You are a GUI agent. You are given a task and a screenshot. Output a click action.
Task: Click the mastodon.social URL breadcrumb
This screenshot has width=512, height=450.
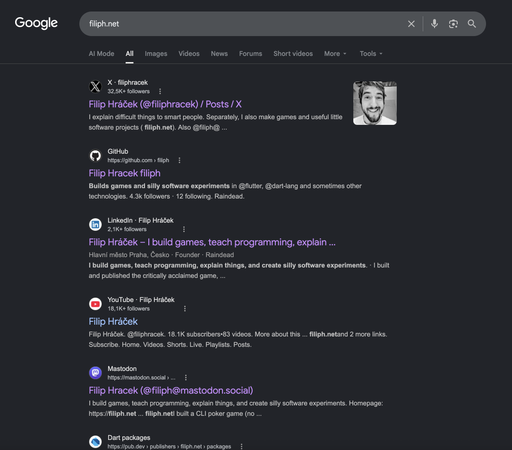[x=141, y=378]
